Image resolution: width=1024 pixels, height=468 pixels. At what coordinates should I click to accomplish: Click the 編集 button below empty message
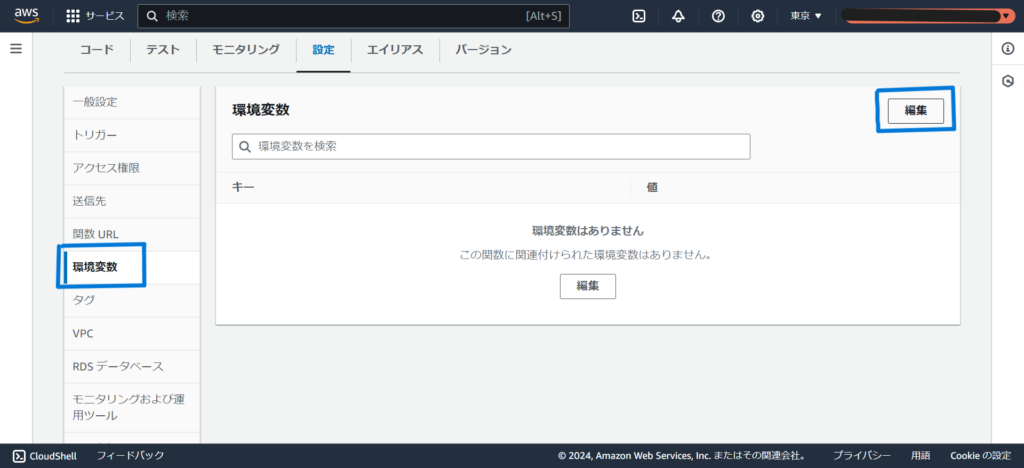point(587,286)
